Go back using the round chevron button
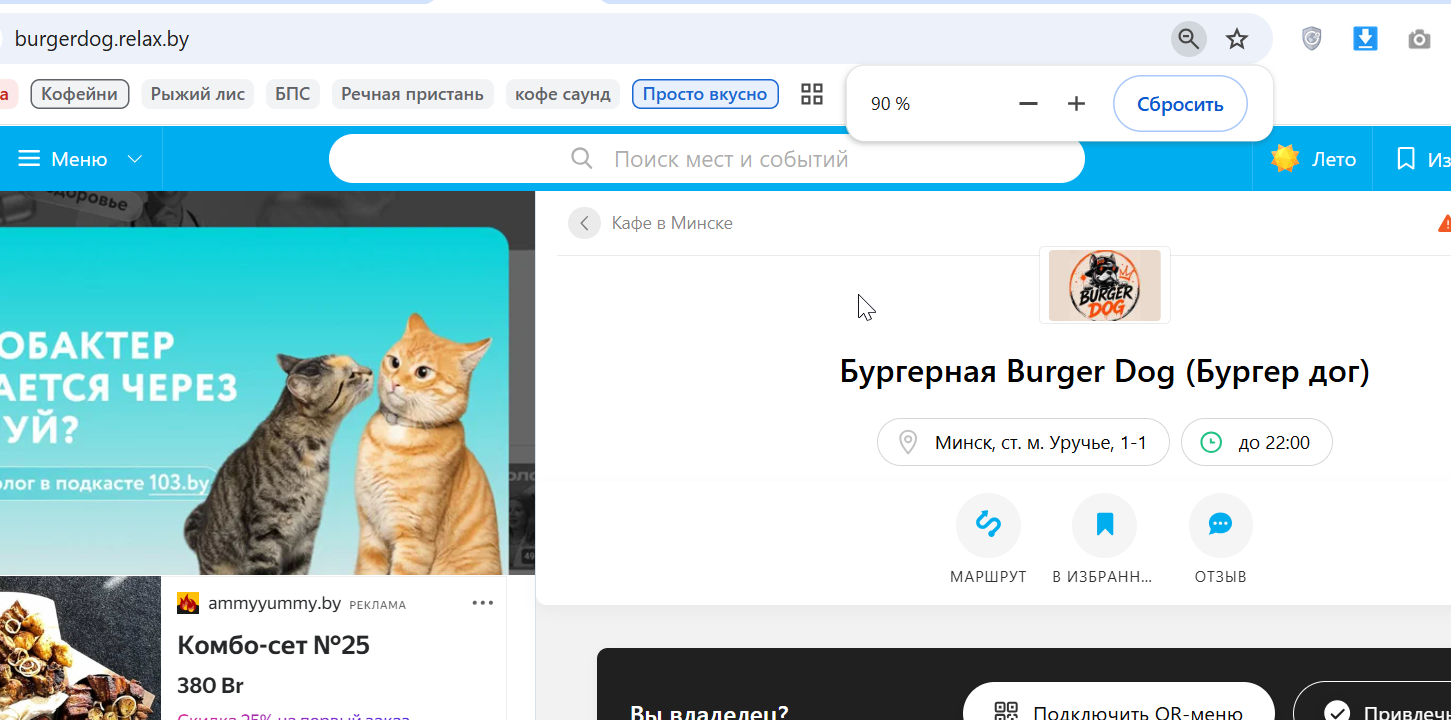Screen dimensions: 1451x720 [584, 223]
